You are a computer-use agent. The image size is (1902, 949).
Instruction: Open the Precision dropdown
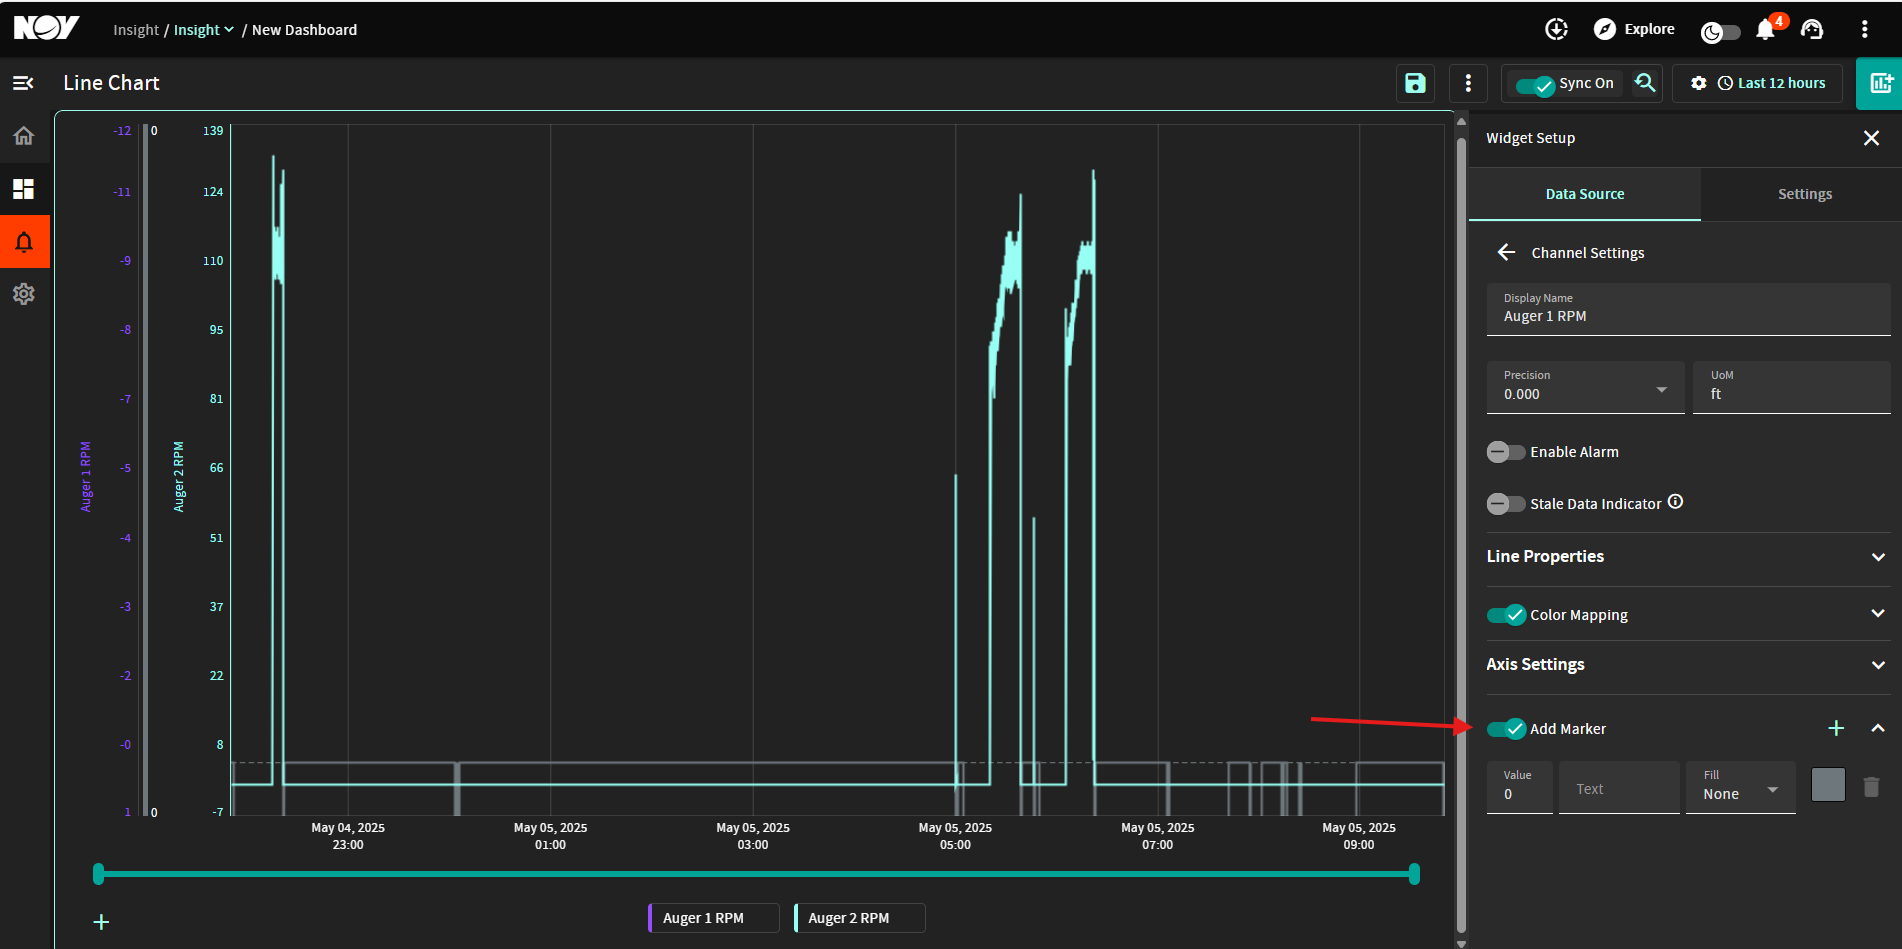click(x=1585, y=387)
